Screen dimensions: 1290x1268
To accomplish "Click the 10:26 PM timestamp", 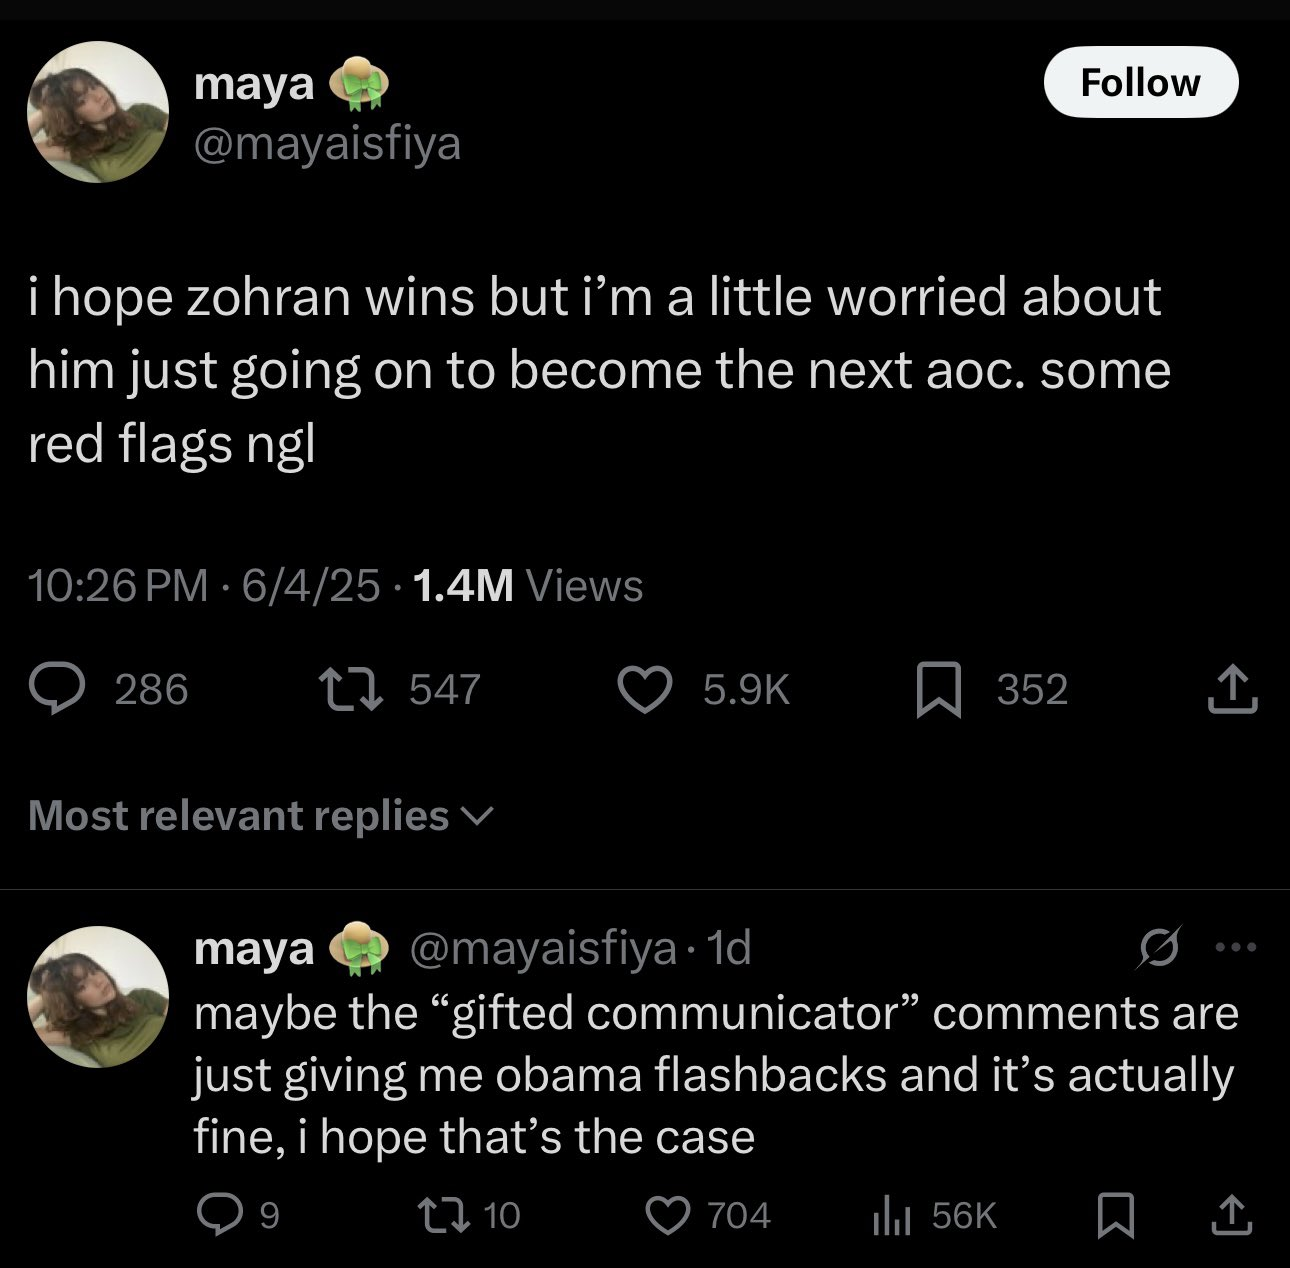I will coord(118,585).
